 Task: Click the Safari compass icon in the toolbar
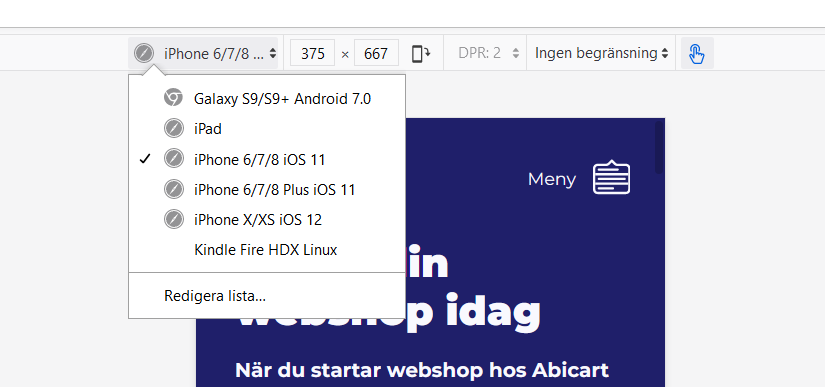144,53
